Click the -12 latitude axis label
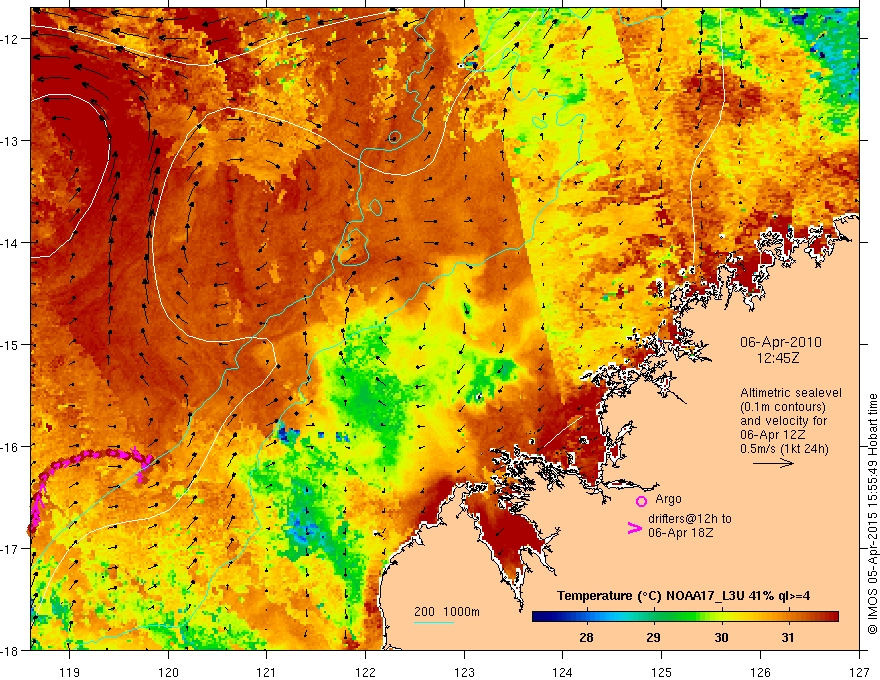Viewport: 880px width, 680px height. point(10,39)
